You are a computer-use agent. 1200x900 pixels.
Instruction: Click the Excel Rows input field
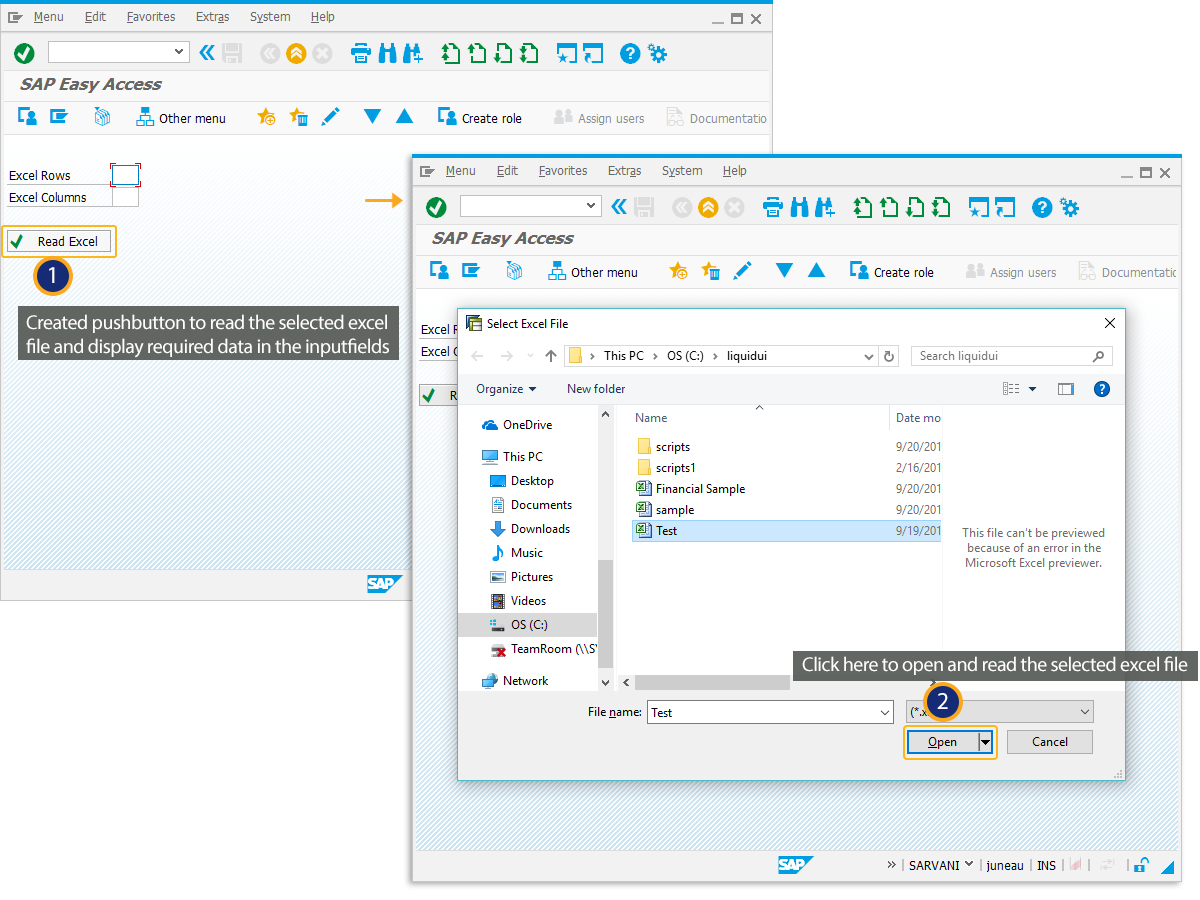point(125,175)
